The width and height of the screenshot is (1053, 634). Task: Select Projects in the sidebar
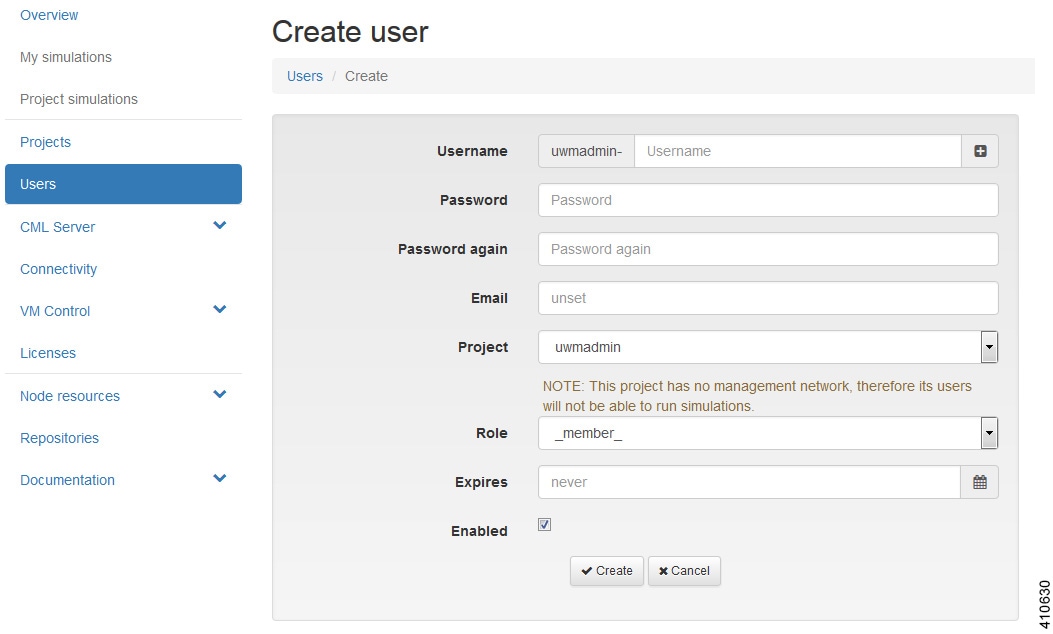pyautogui.click(x=46, y=142)
